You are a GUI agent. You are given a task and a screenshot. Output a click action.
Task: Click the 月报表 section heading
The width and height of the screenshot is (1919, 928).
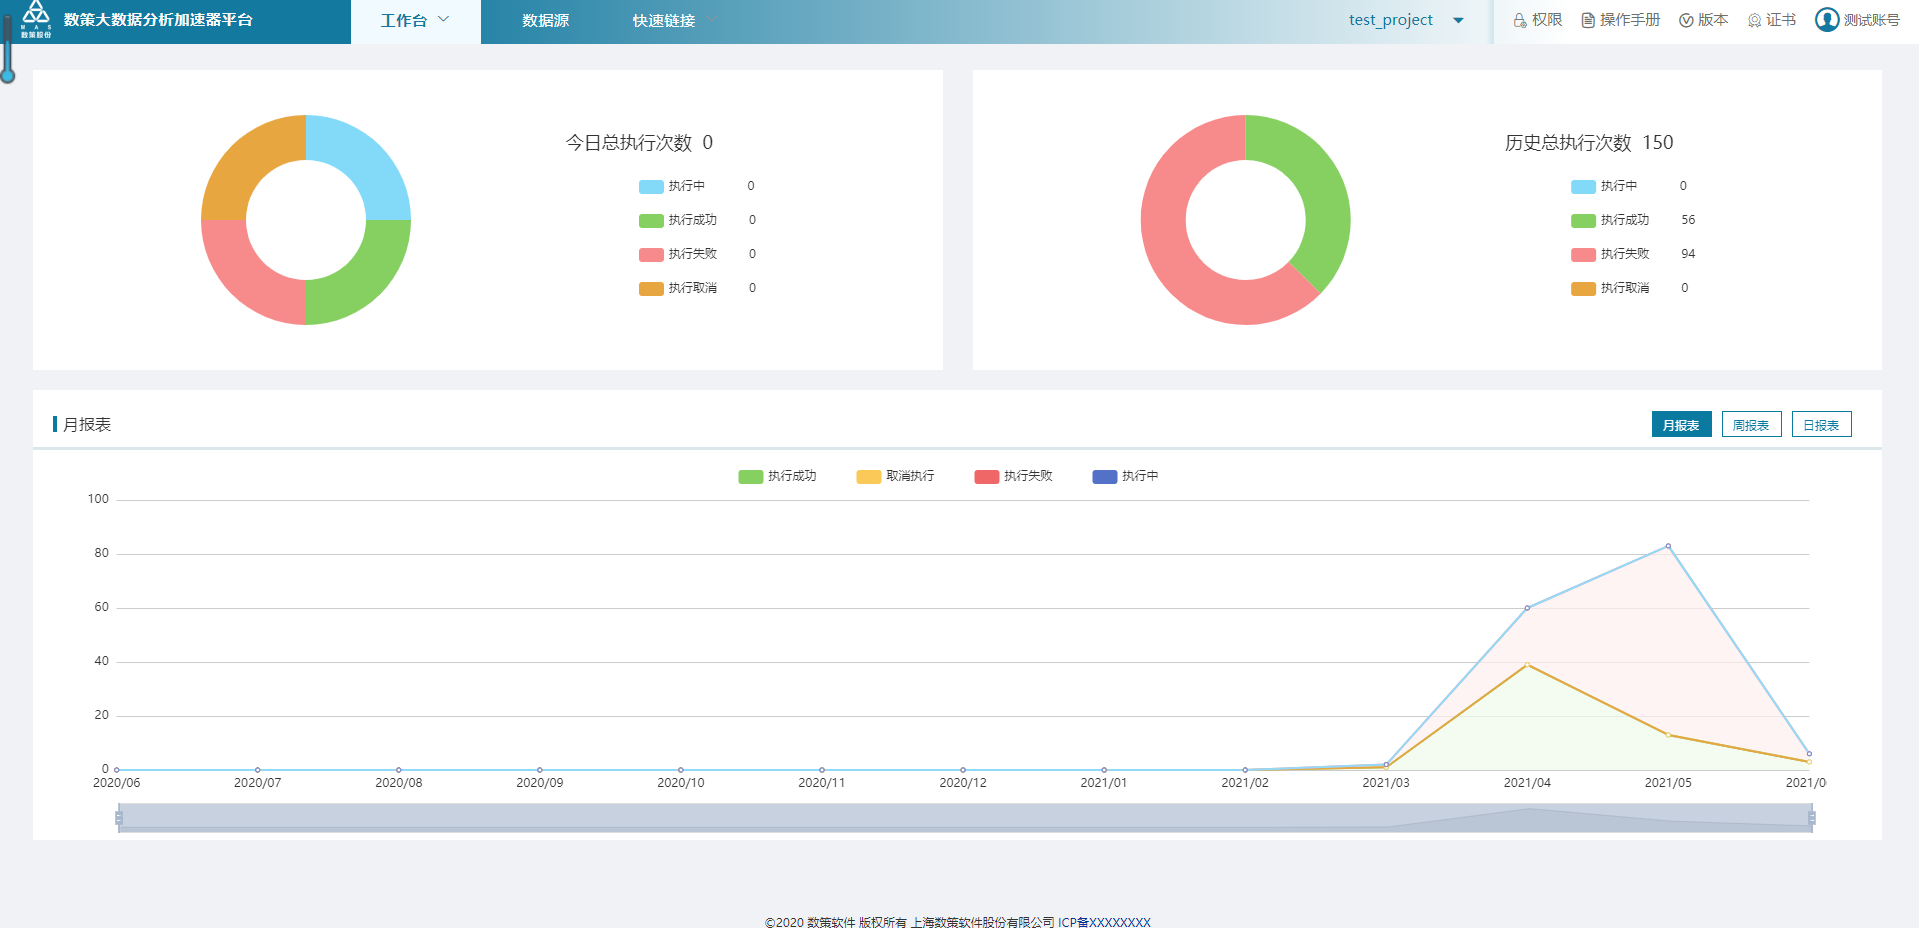[x=87, y=425]
